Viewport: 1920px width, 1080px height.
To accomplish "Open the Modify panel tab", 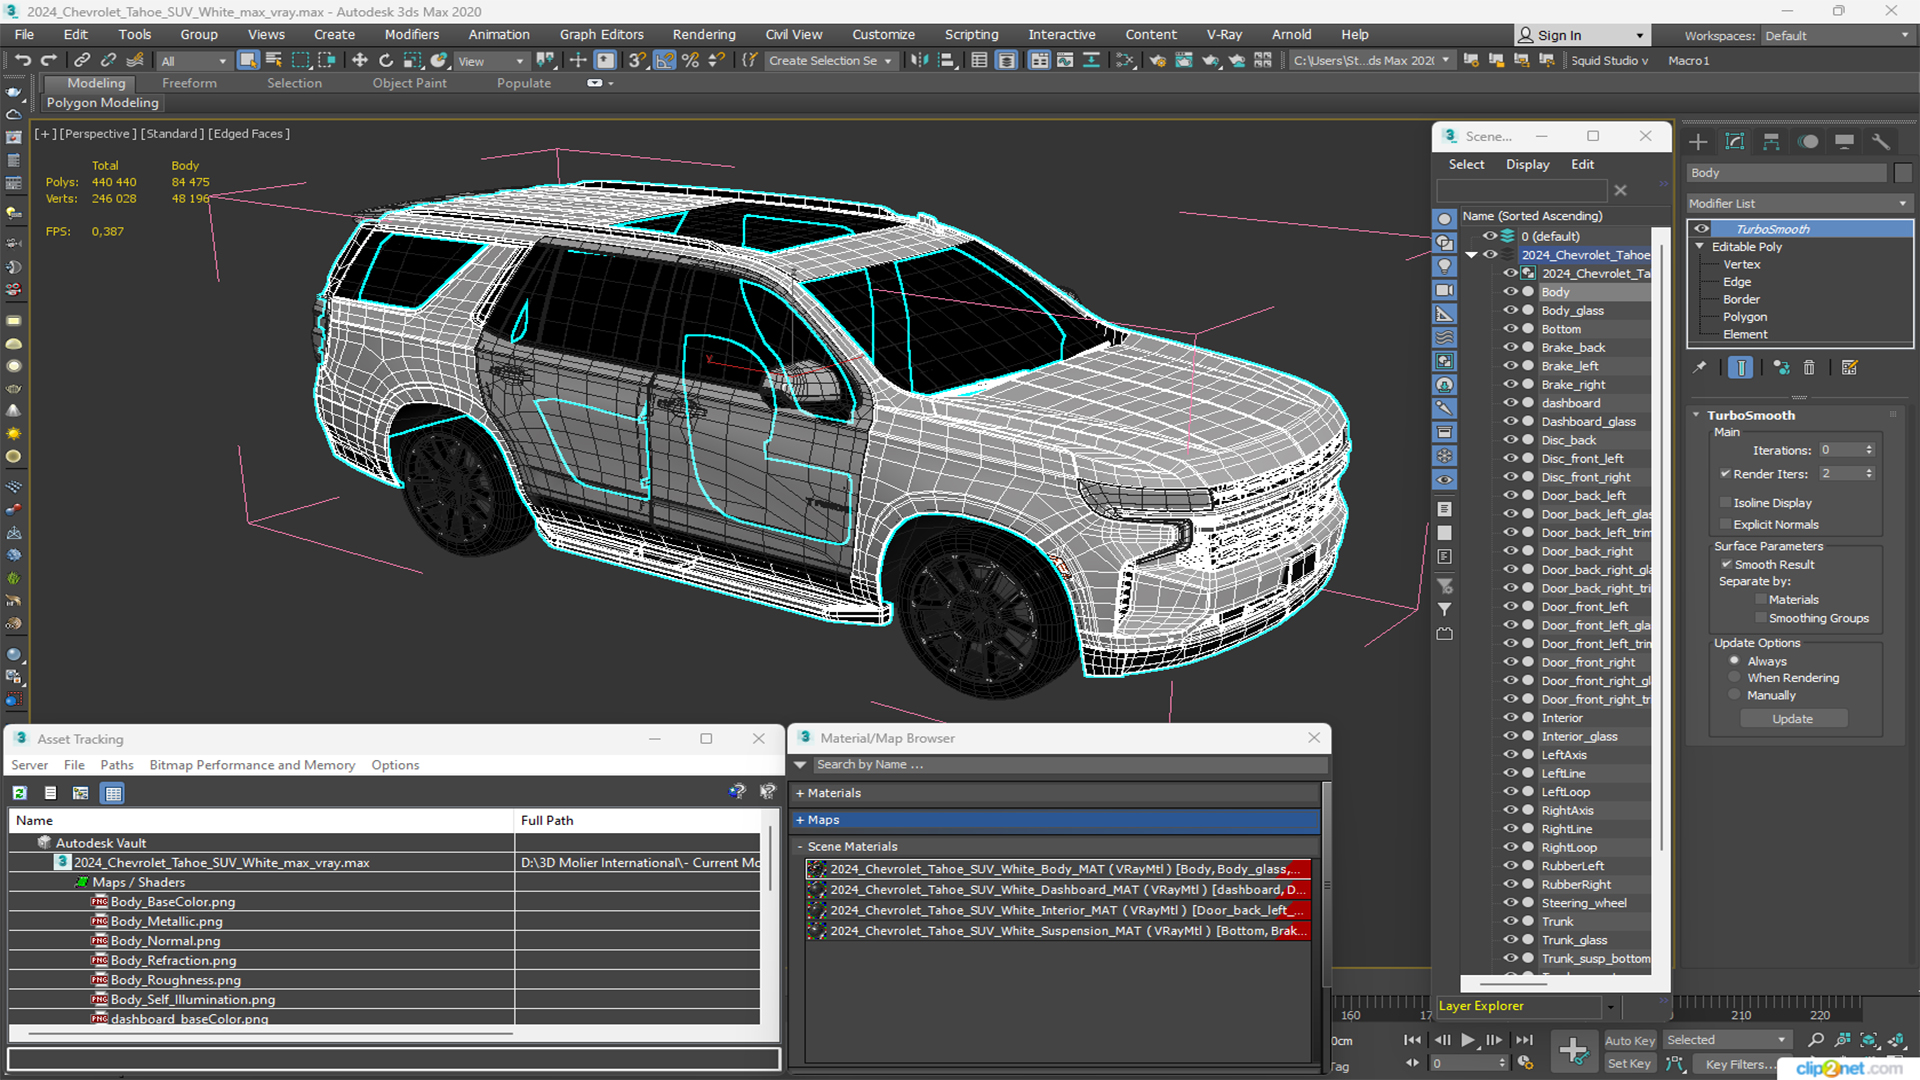I will click(1735, 142).
